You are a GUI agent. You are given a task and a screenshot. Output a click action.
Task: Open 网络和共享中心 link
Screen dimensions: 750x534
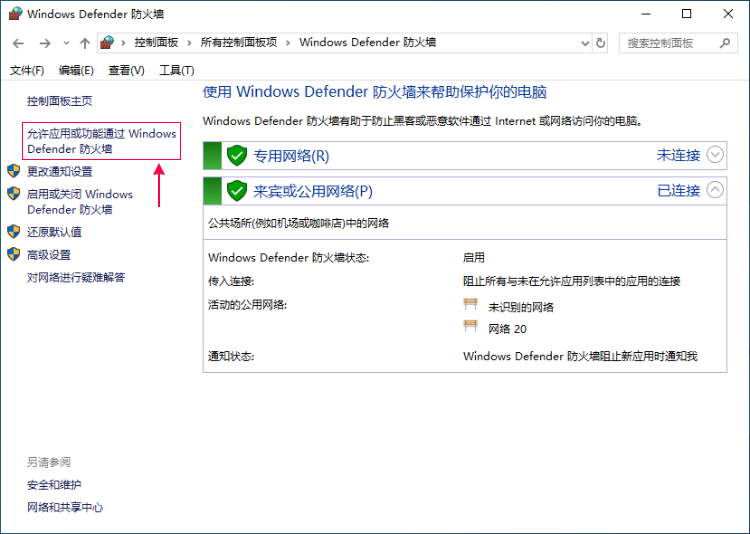[65, 507]
